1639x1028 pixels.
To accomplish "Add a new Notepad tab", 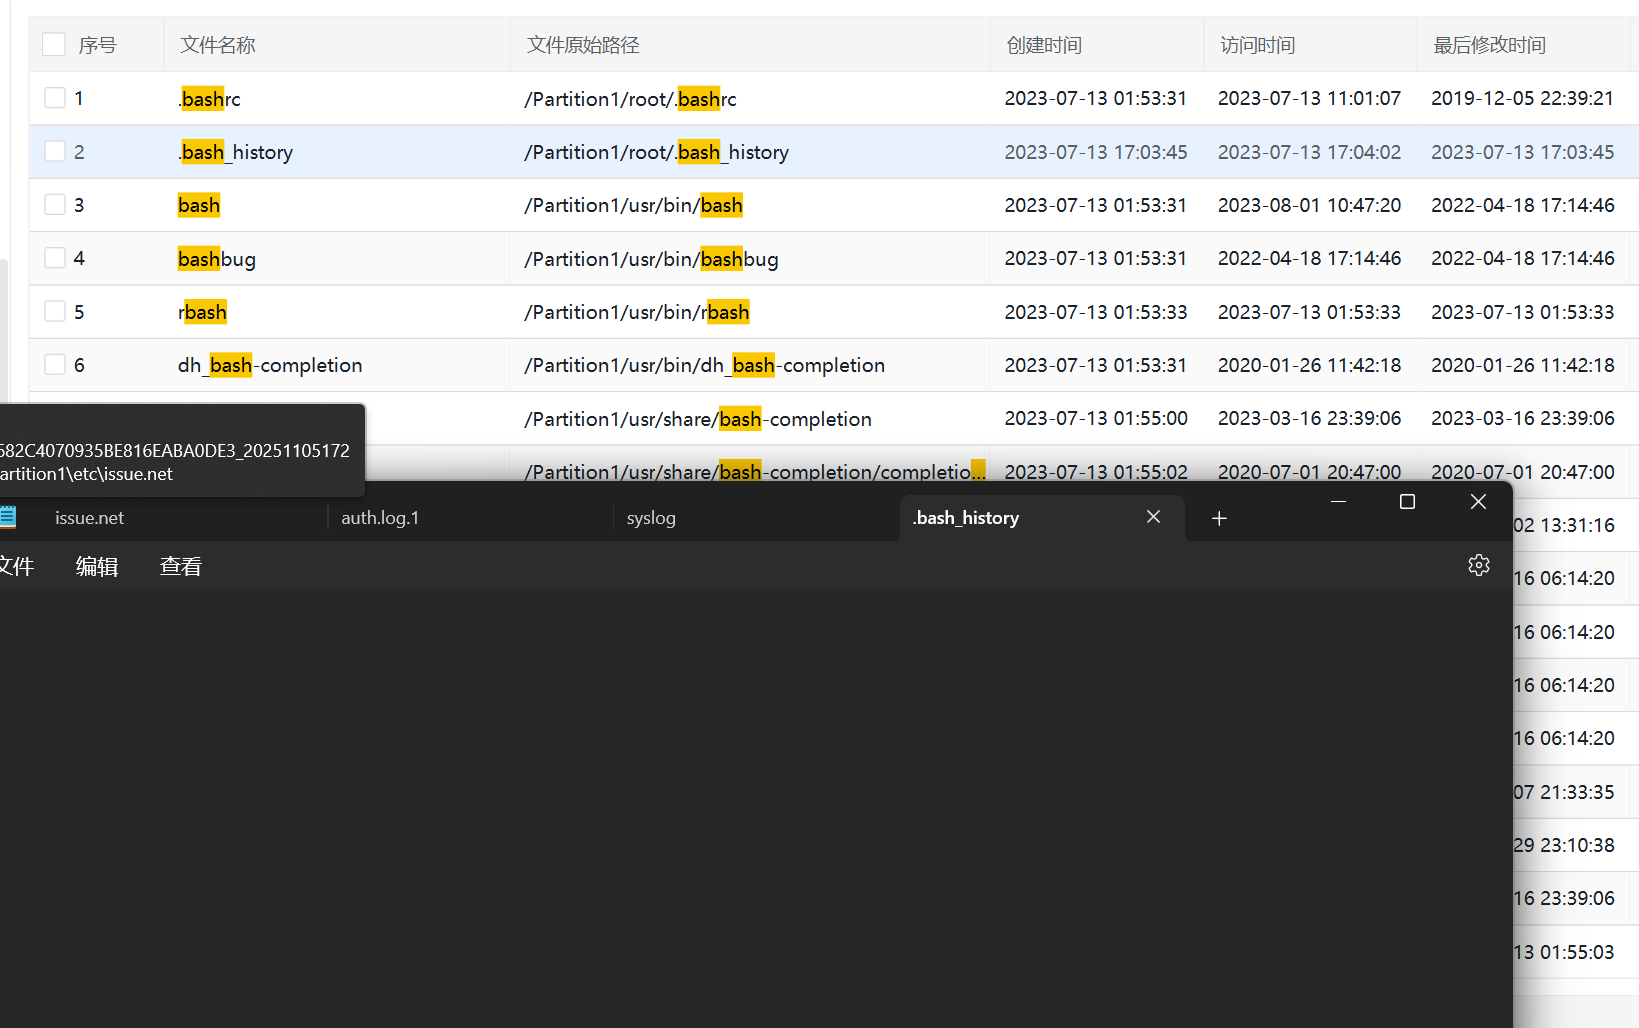I will 1219,518.
